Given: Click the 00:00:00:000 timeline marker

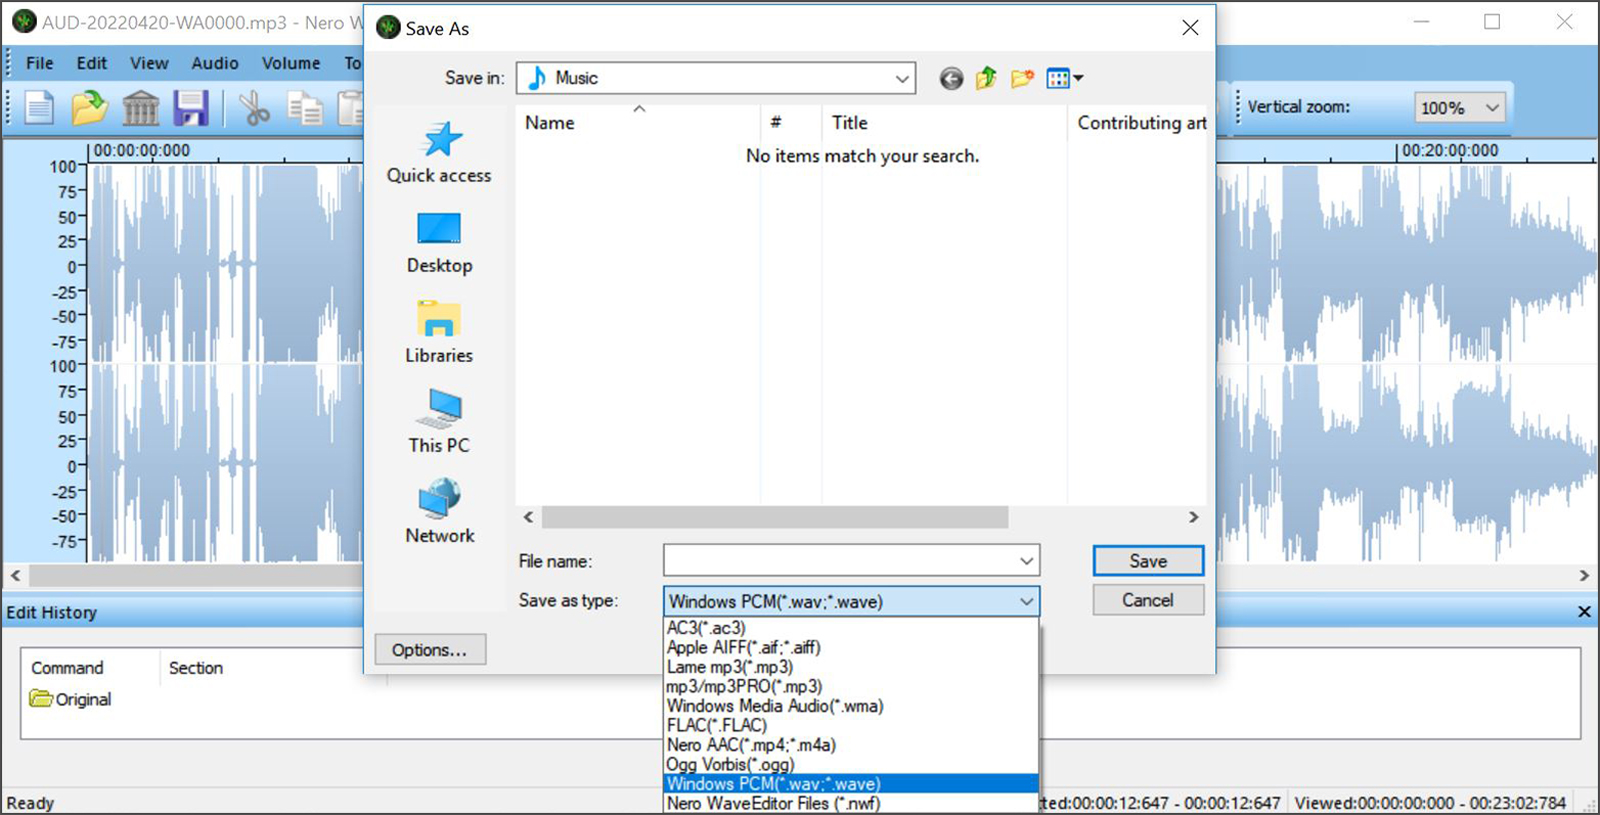Looking at the screenshot, I should pyautogui.click(x=141, y=151).
